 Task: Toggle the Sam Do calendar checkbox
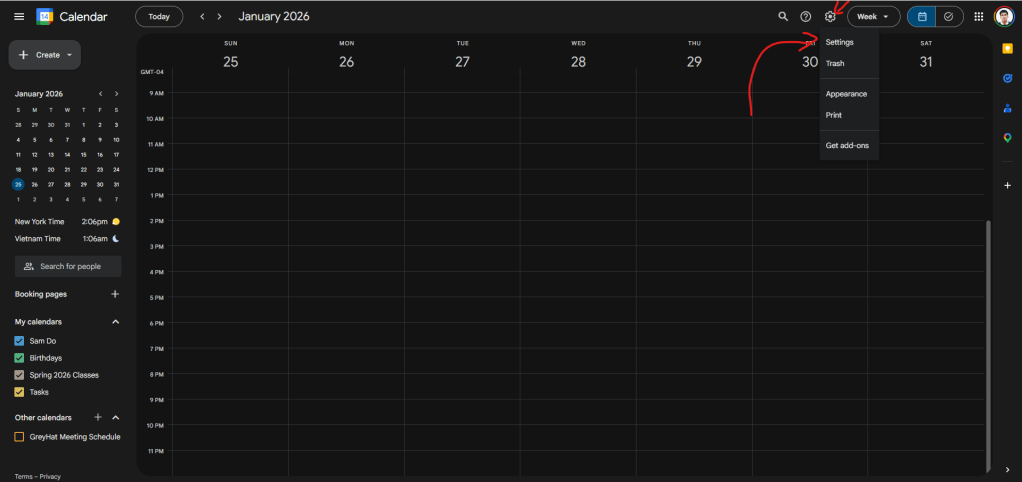pos(19,341)
